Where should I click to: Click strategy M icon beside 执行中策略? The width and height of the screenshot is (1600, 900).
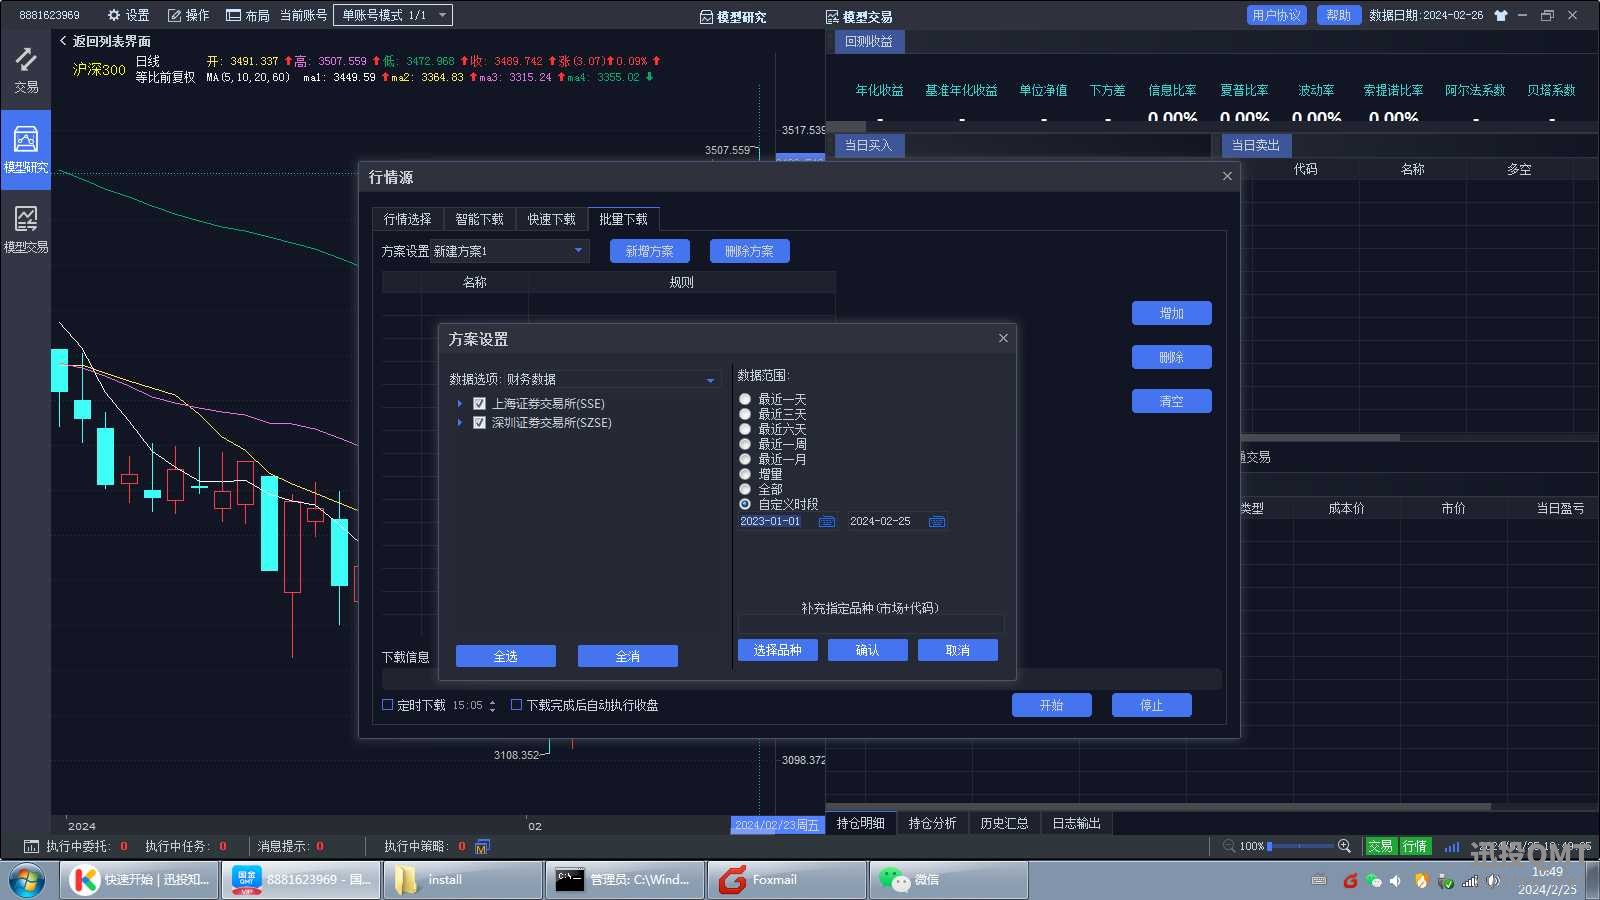482,846
